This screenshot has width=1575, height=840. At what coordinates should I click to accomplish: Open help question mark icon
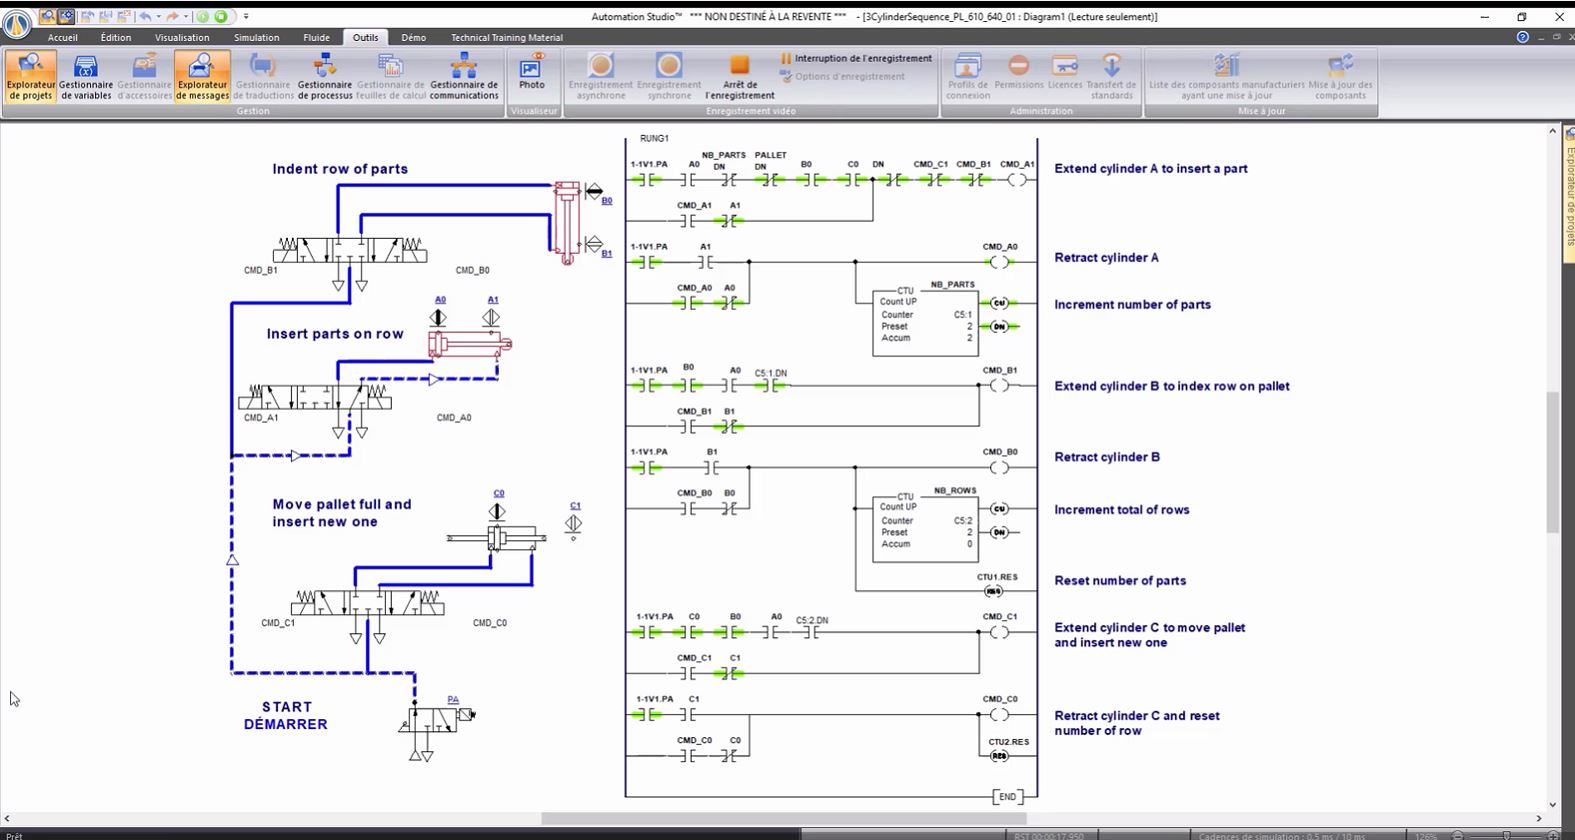point(1522,37)
